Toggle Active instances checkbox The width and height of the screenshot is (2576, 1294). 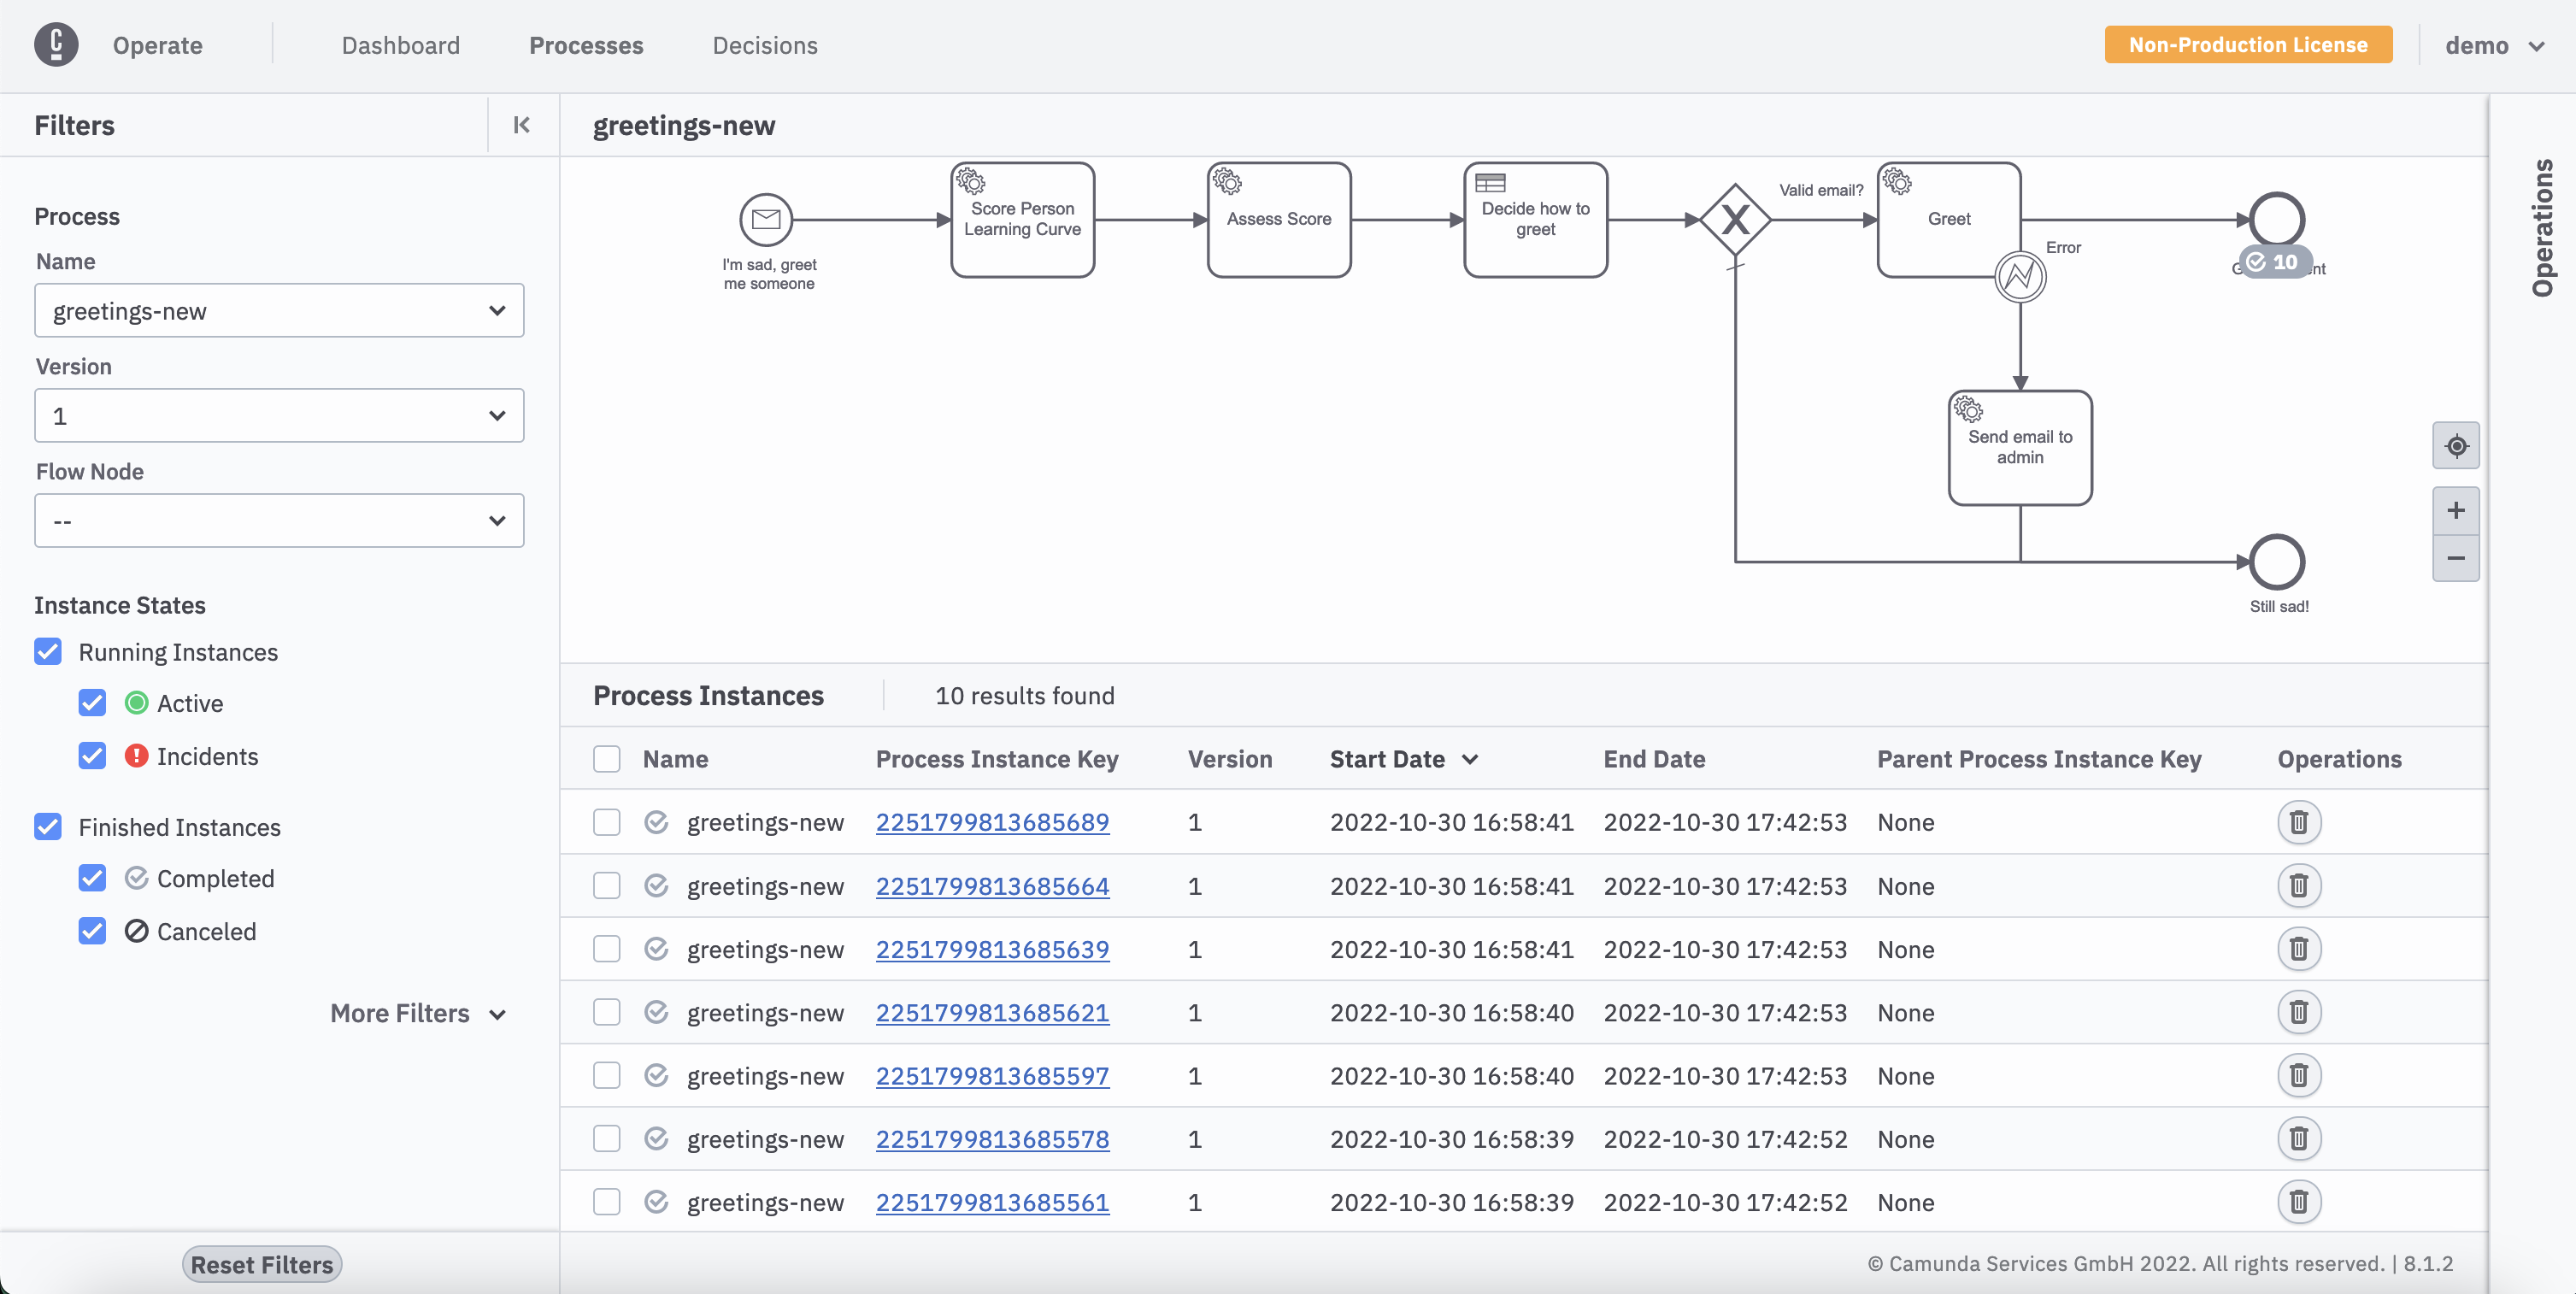coord(92,703)
